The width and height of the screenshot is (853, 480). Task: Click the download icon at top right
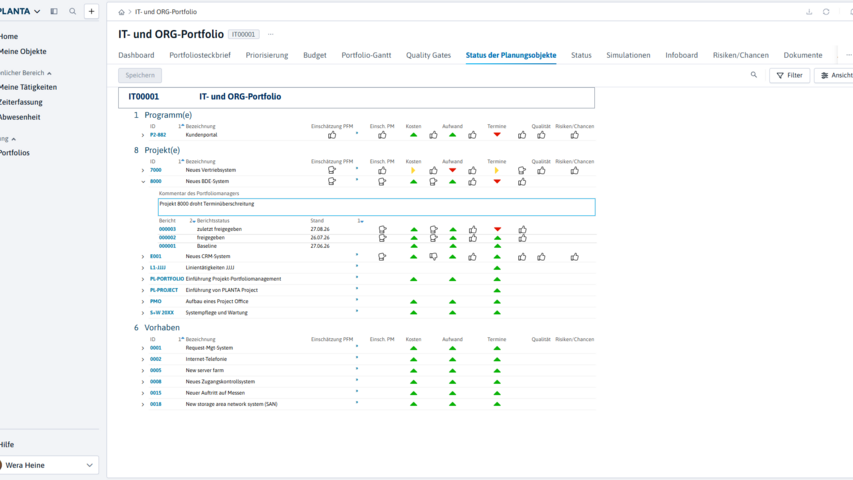coord(809,12)
